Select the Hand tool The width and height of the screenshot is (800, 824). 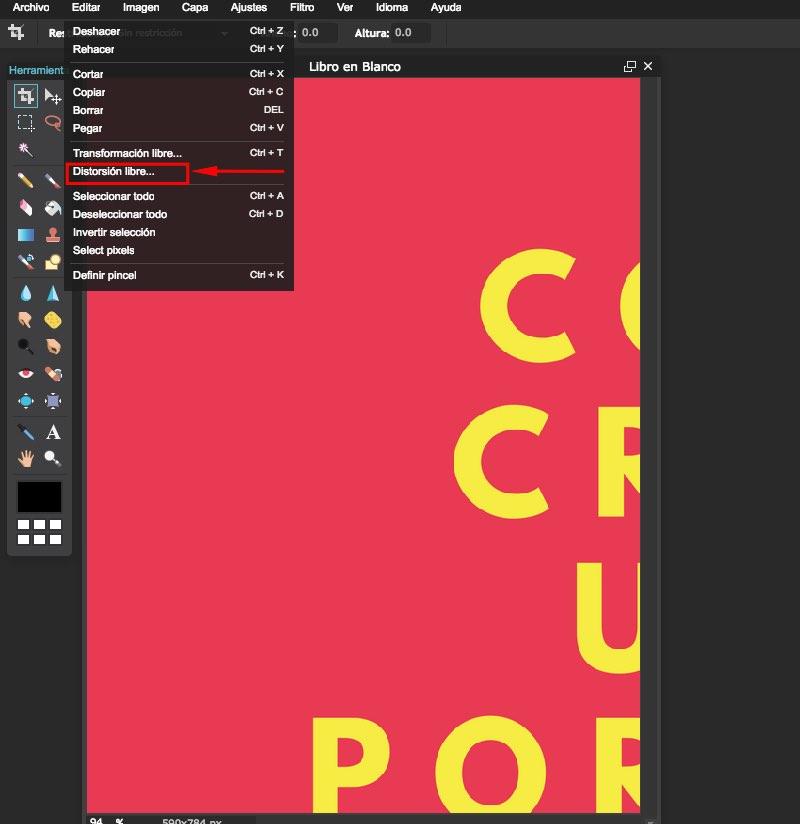[x=27, y=460]
